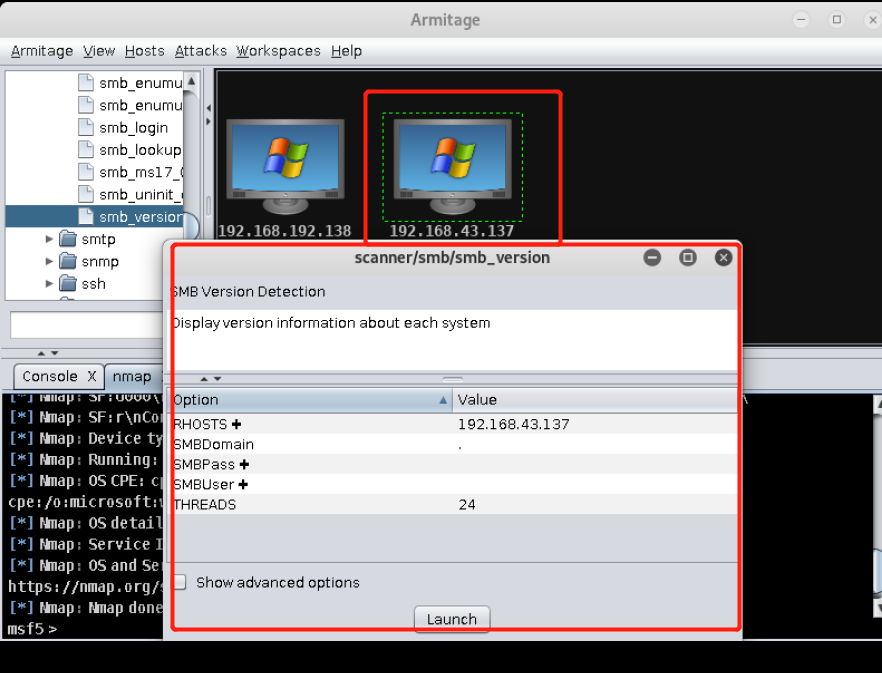Expand the snmp folder

point(50,261)
